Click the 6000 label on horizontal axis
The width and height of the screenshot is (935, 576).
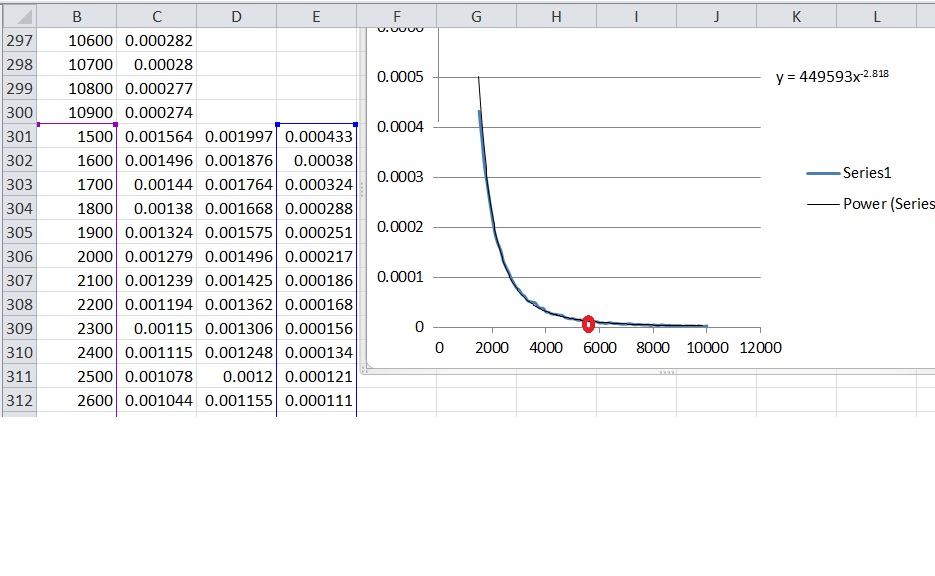600,348
